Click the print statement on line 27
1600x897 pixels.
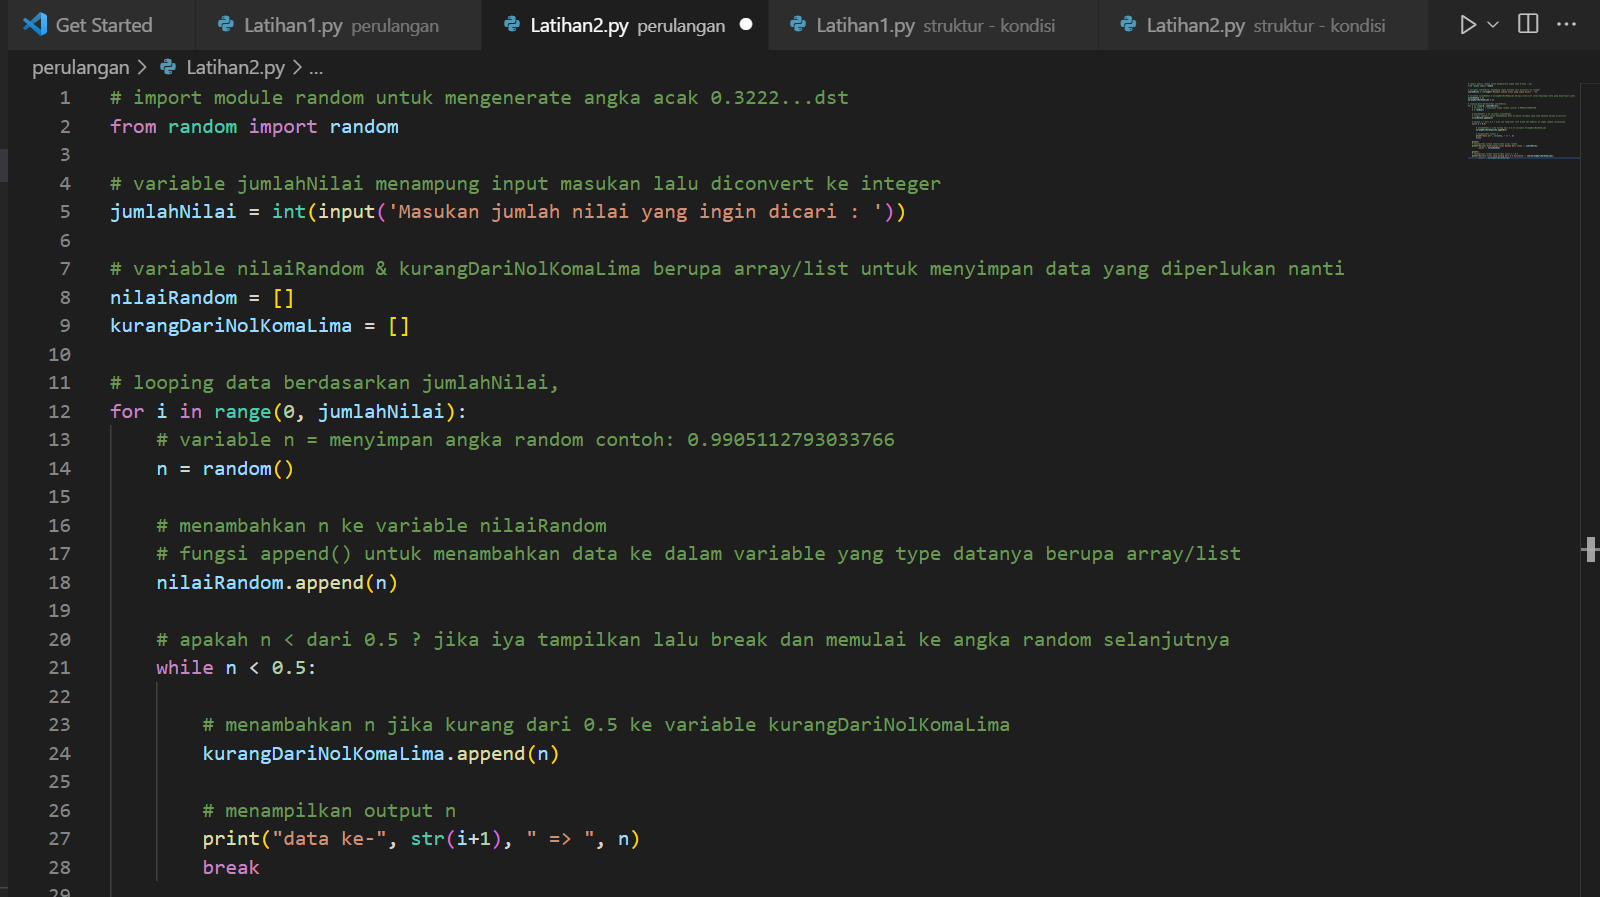coord(421,839)
